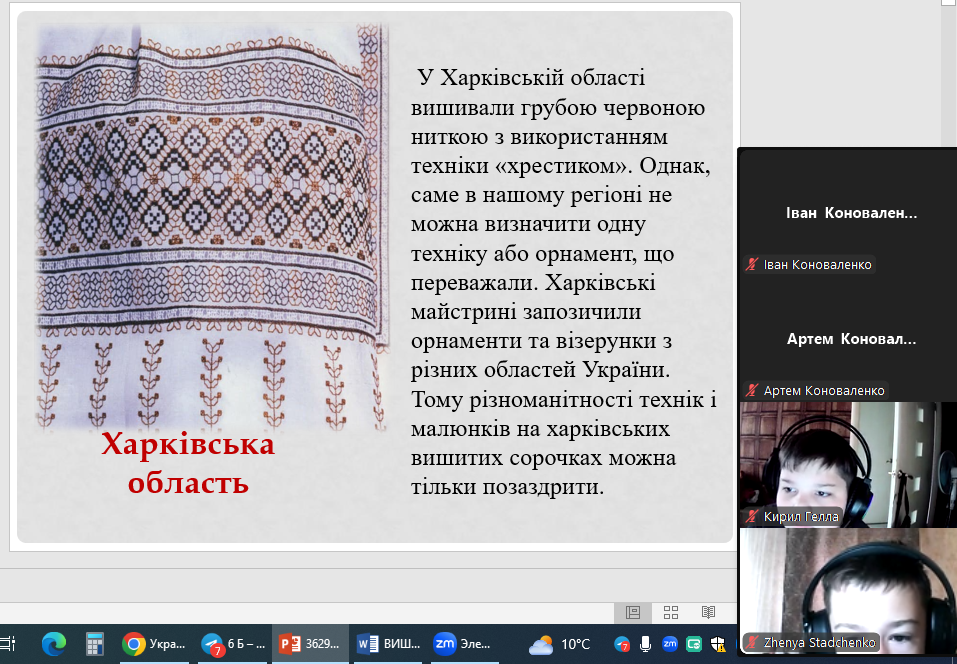Click the name label "Артем Коноваленко"
This screenshot has width=957, height=664.
(x=824, y=391)
